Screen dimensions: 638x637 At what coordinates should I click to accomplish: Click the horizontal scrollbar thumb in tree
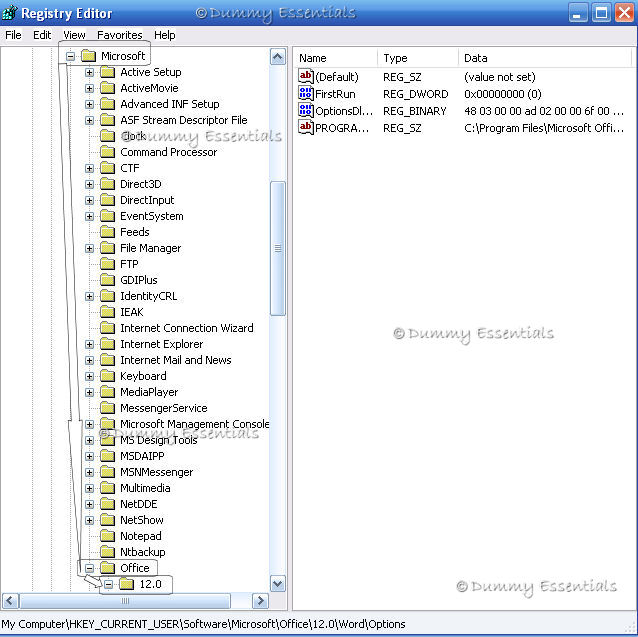pyautogui.click(x=125, y=601)
